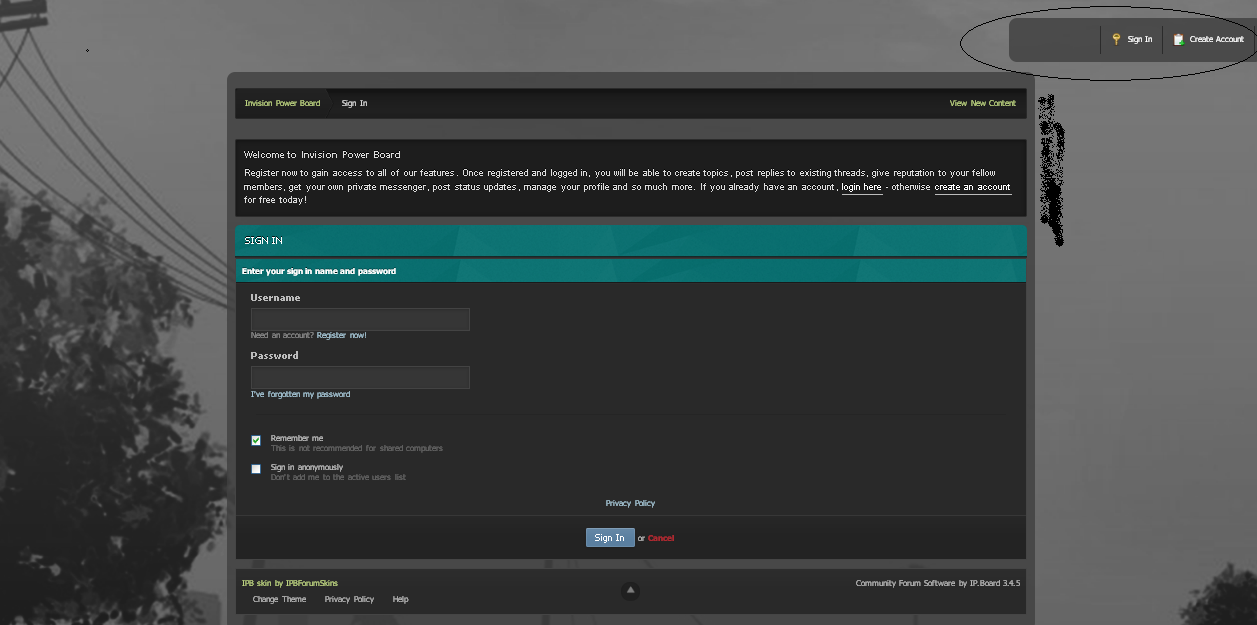Open View New Content link
This screenshot has width=1257, height=625.
[982, 103]
